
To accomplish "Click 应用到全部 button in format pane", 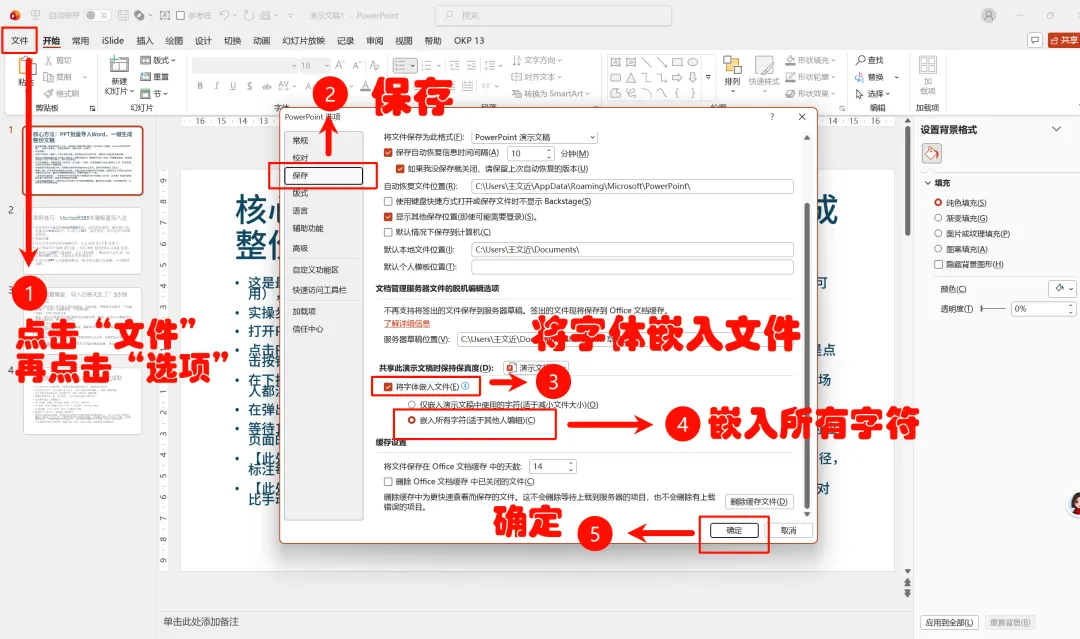I will tap(949, 622).
